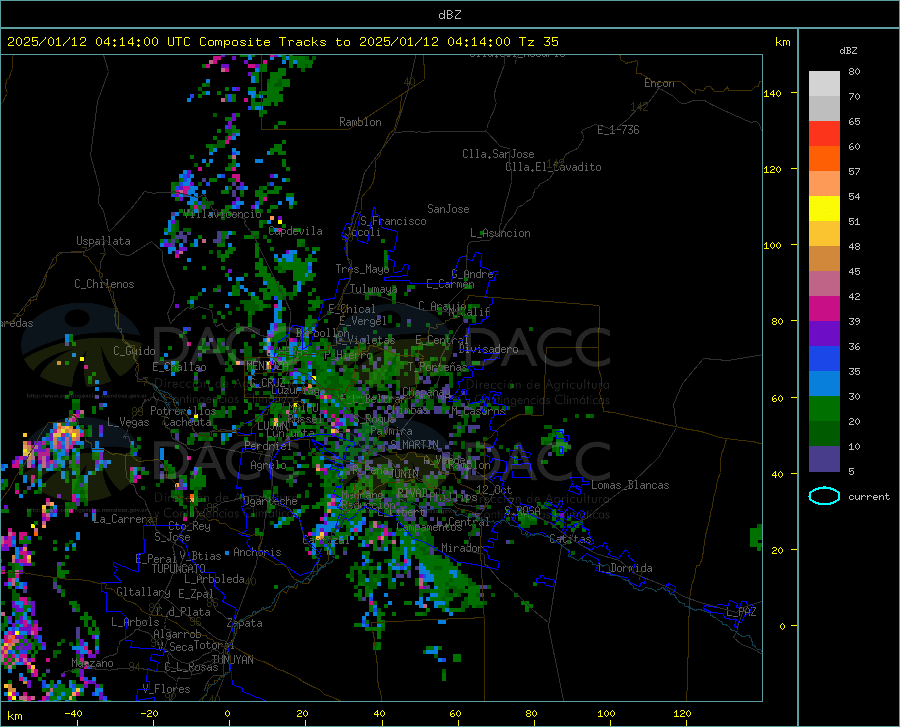The image size is (900, 727).
Task: Click the cyan 'current' ellipse legend symbol
Action: (824, 496)
